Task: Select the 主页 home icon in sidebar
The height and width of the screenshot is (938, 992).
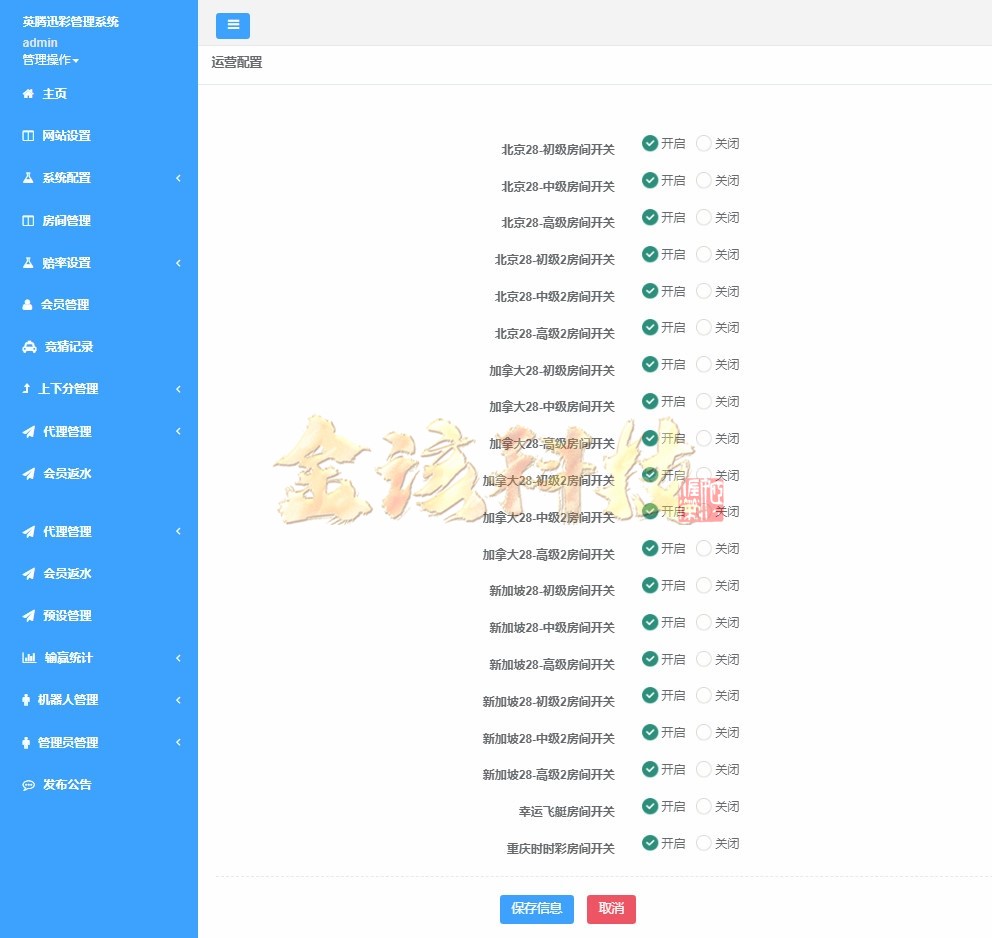Action: point(27,93)
